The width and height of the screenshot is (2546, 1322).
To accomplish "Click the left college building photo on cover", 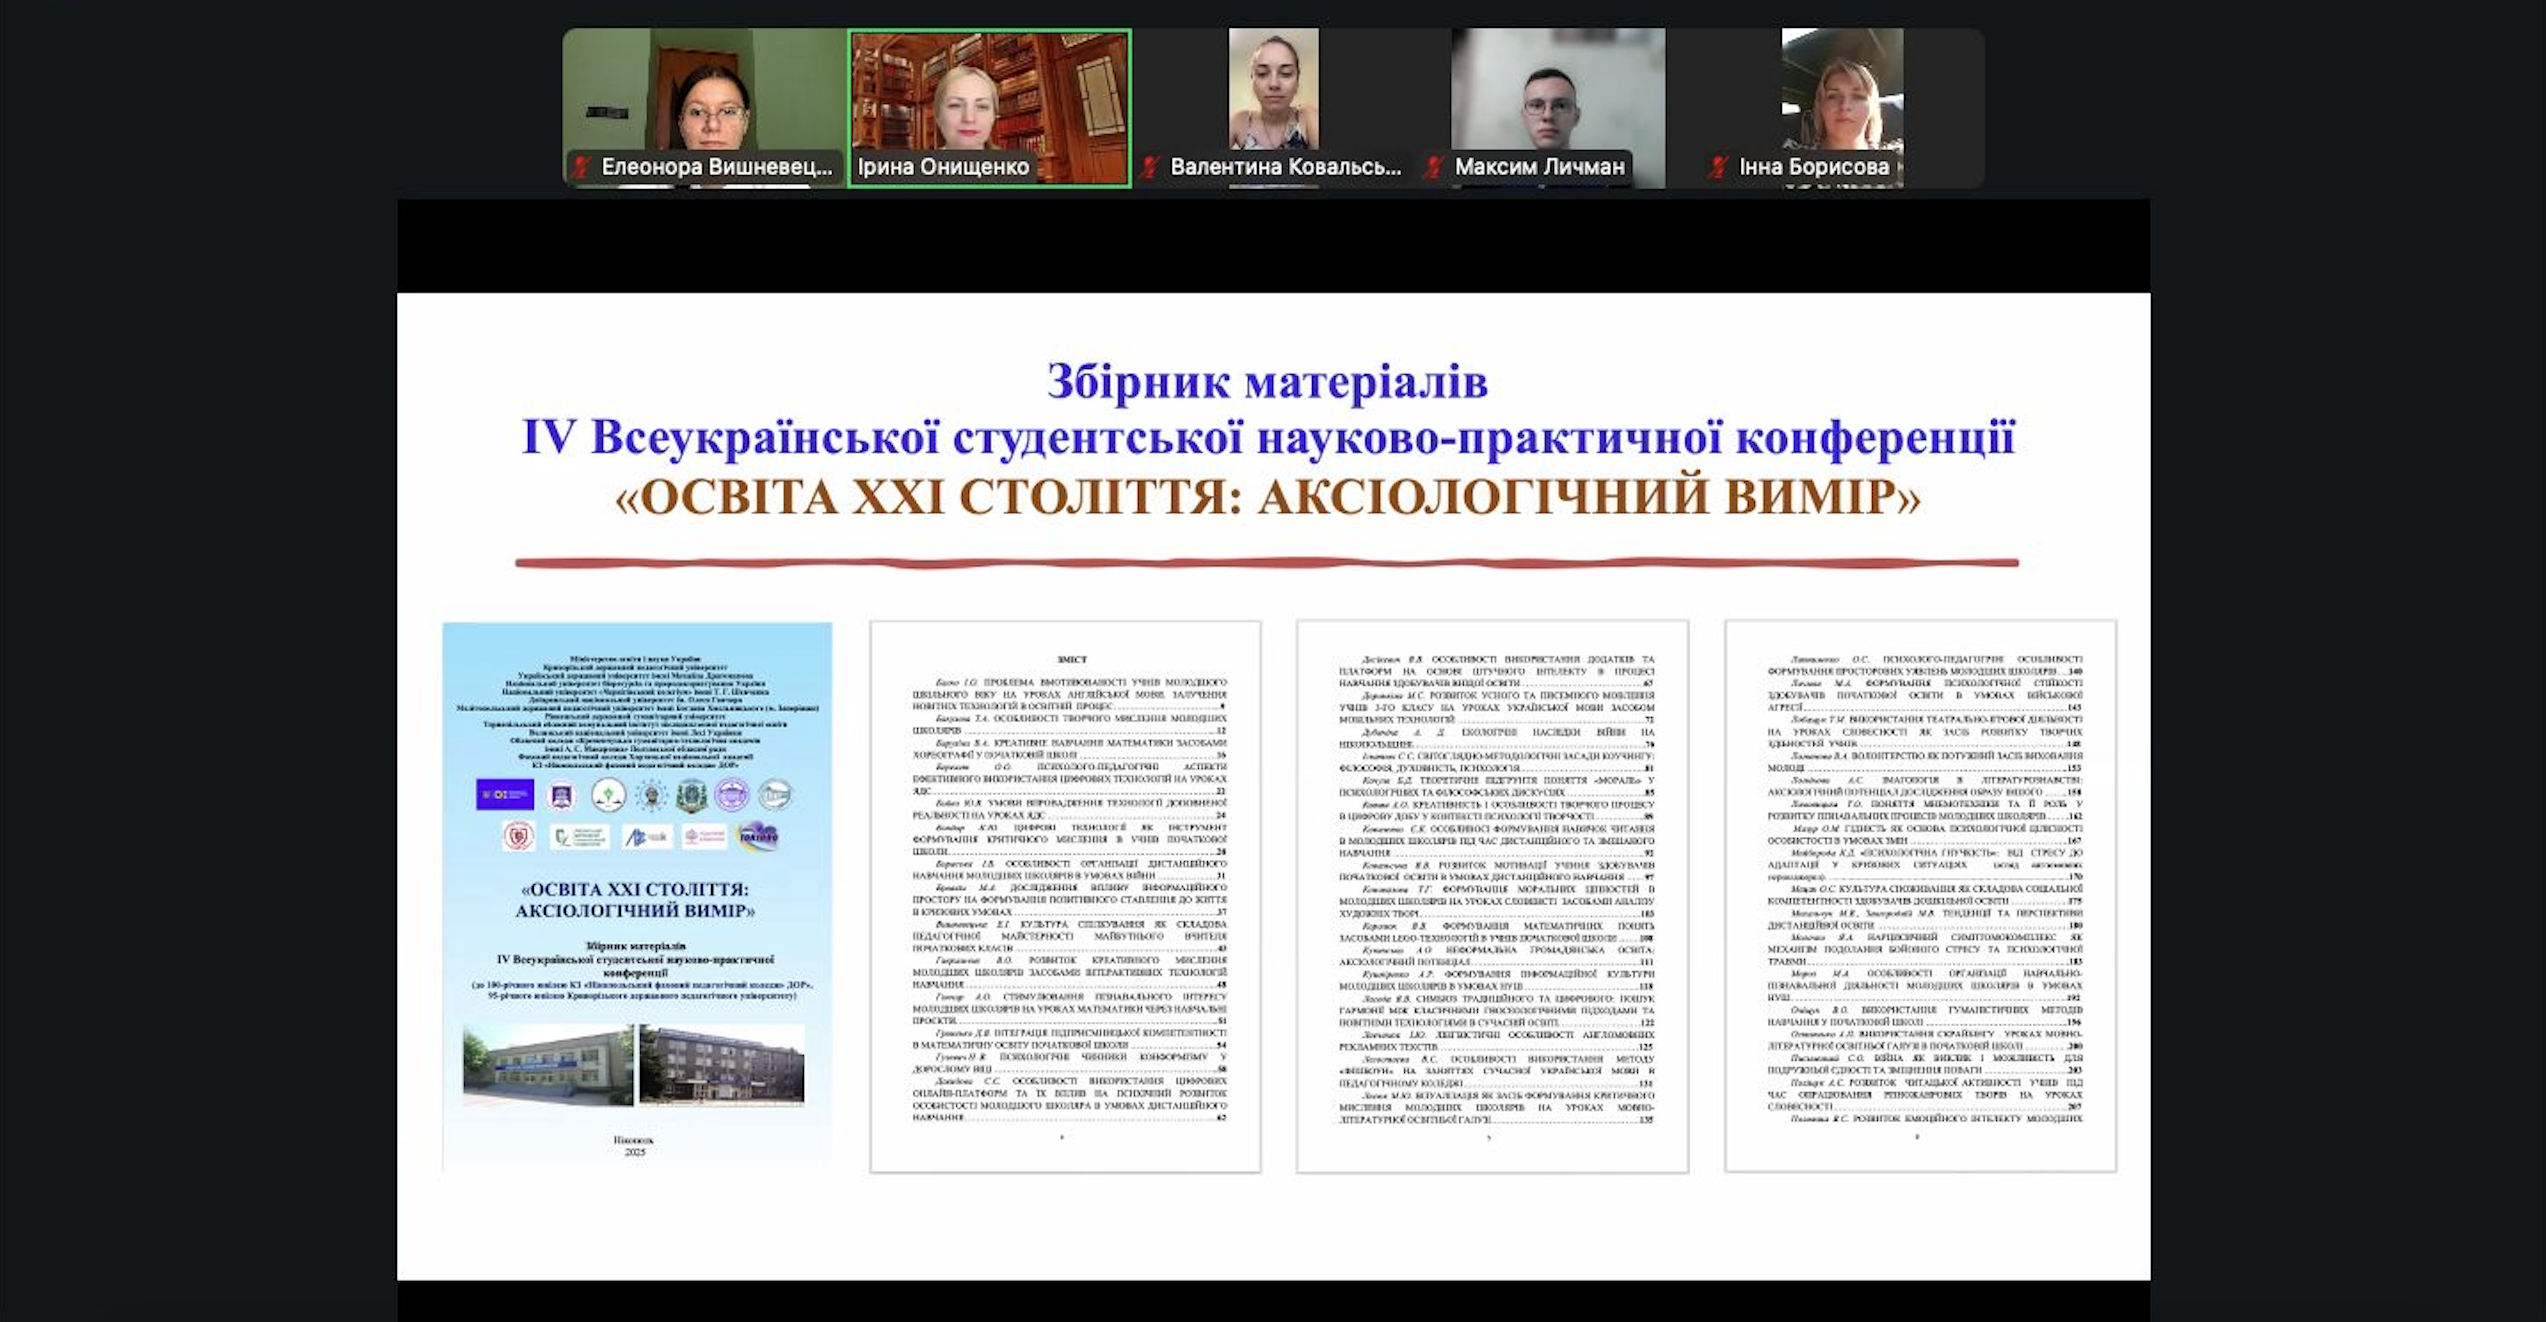I will (x=548, y=1064).
